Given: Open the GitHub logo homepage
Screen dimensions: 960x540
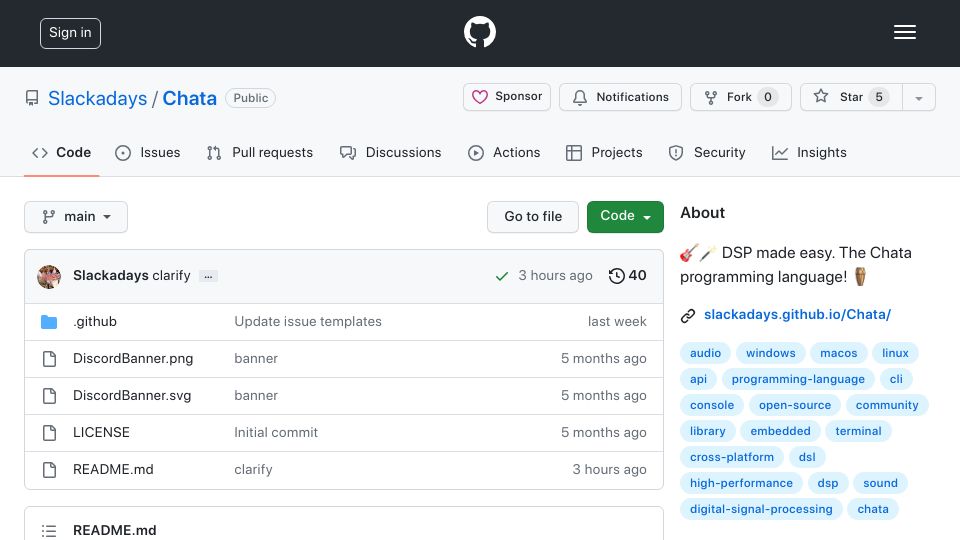Looking at the screenshot, I should point(479,32).
